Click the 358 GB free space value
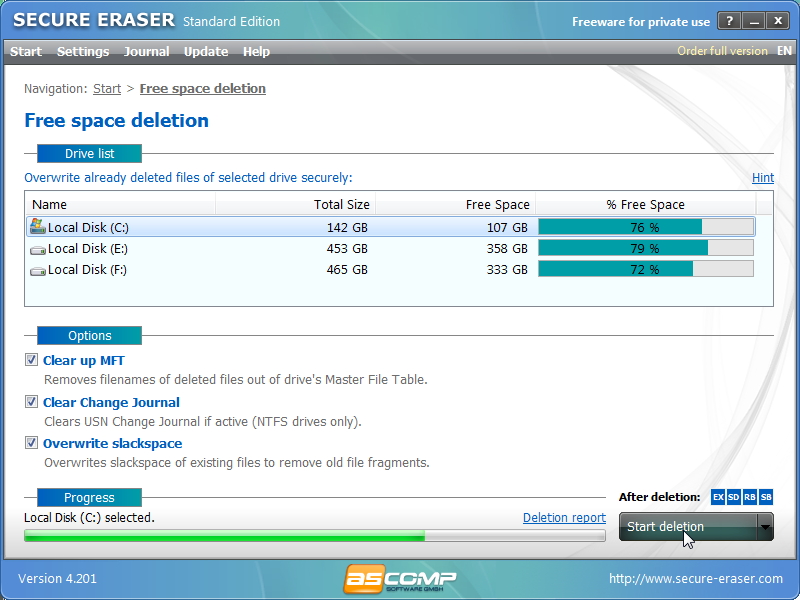 [507, 248]
